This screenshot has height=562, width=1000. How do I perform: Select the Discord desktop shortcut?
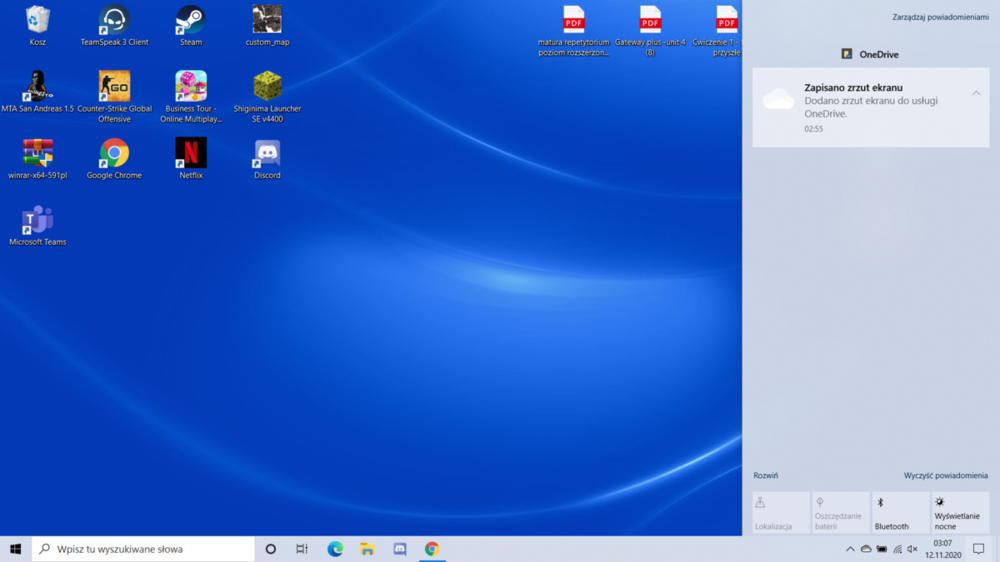pos(267,159)
